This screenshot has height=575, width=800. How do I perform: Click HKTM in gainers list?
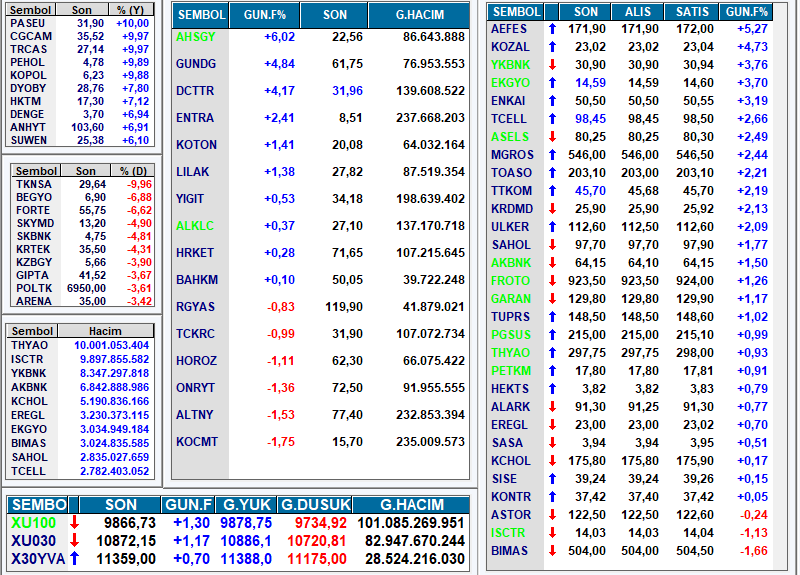tap(26, 101)
